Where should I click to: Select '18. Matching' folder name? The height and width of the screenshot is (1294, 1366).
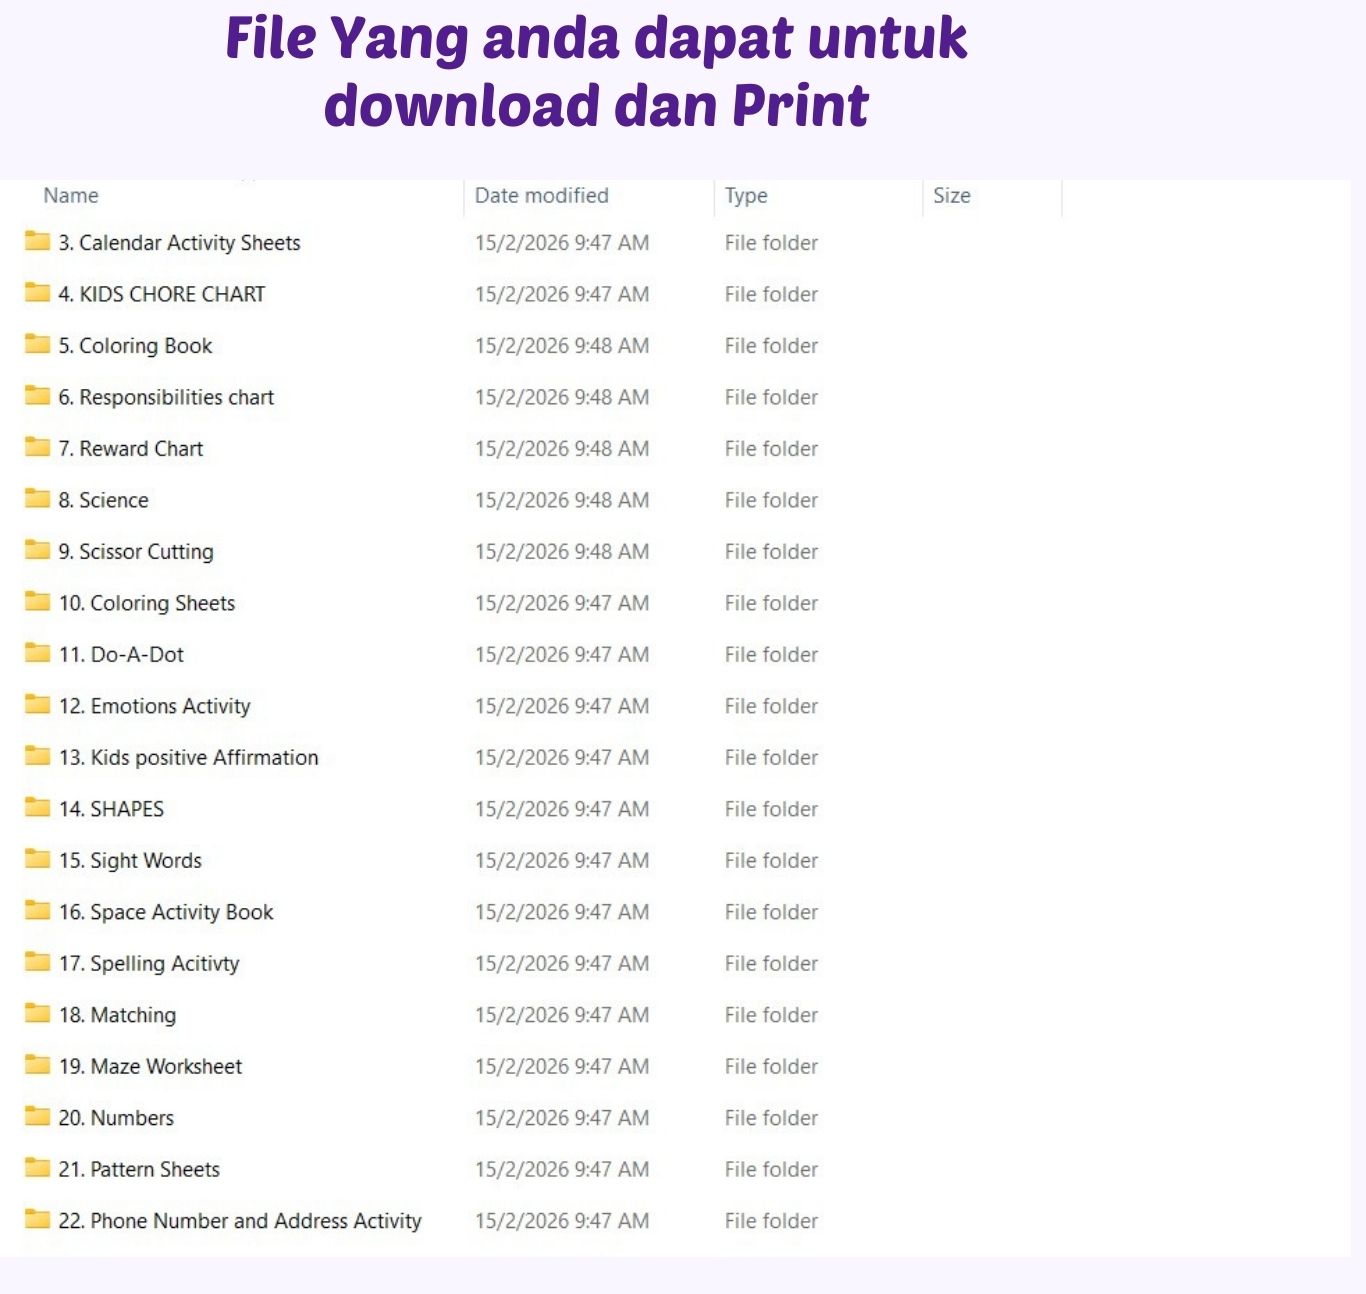coord(118,1015)
